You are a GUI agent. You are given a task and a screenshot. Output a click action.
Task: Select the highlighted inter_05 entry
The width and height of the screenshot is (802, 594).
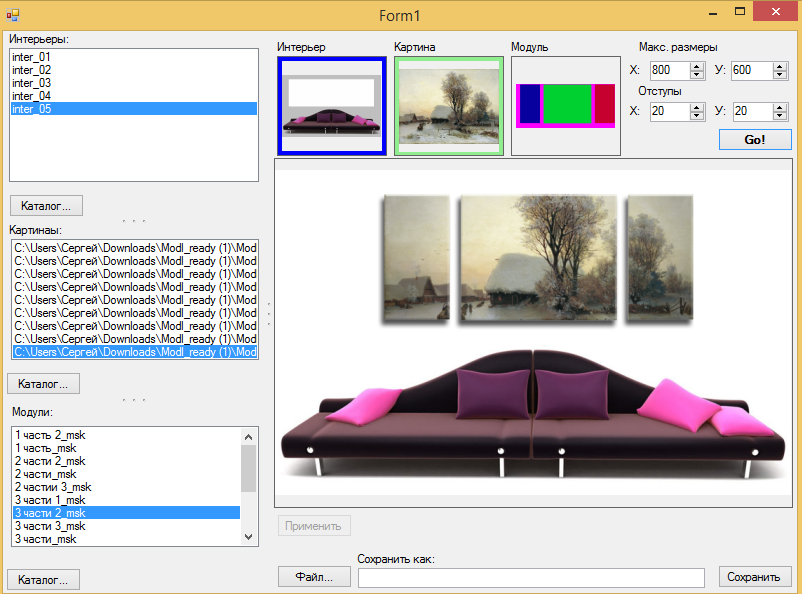click(133, 109)
